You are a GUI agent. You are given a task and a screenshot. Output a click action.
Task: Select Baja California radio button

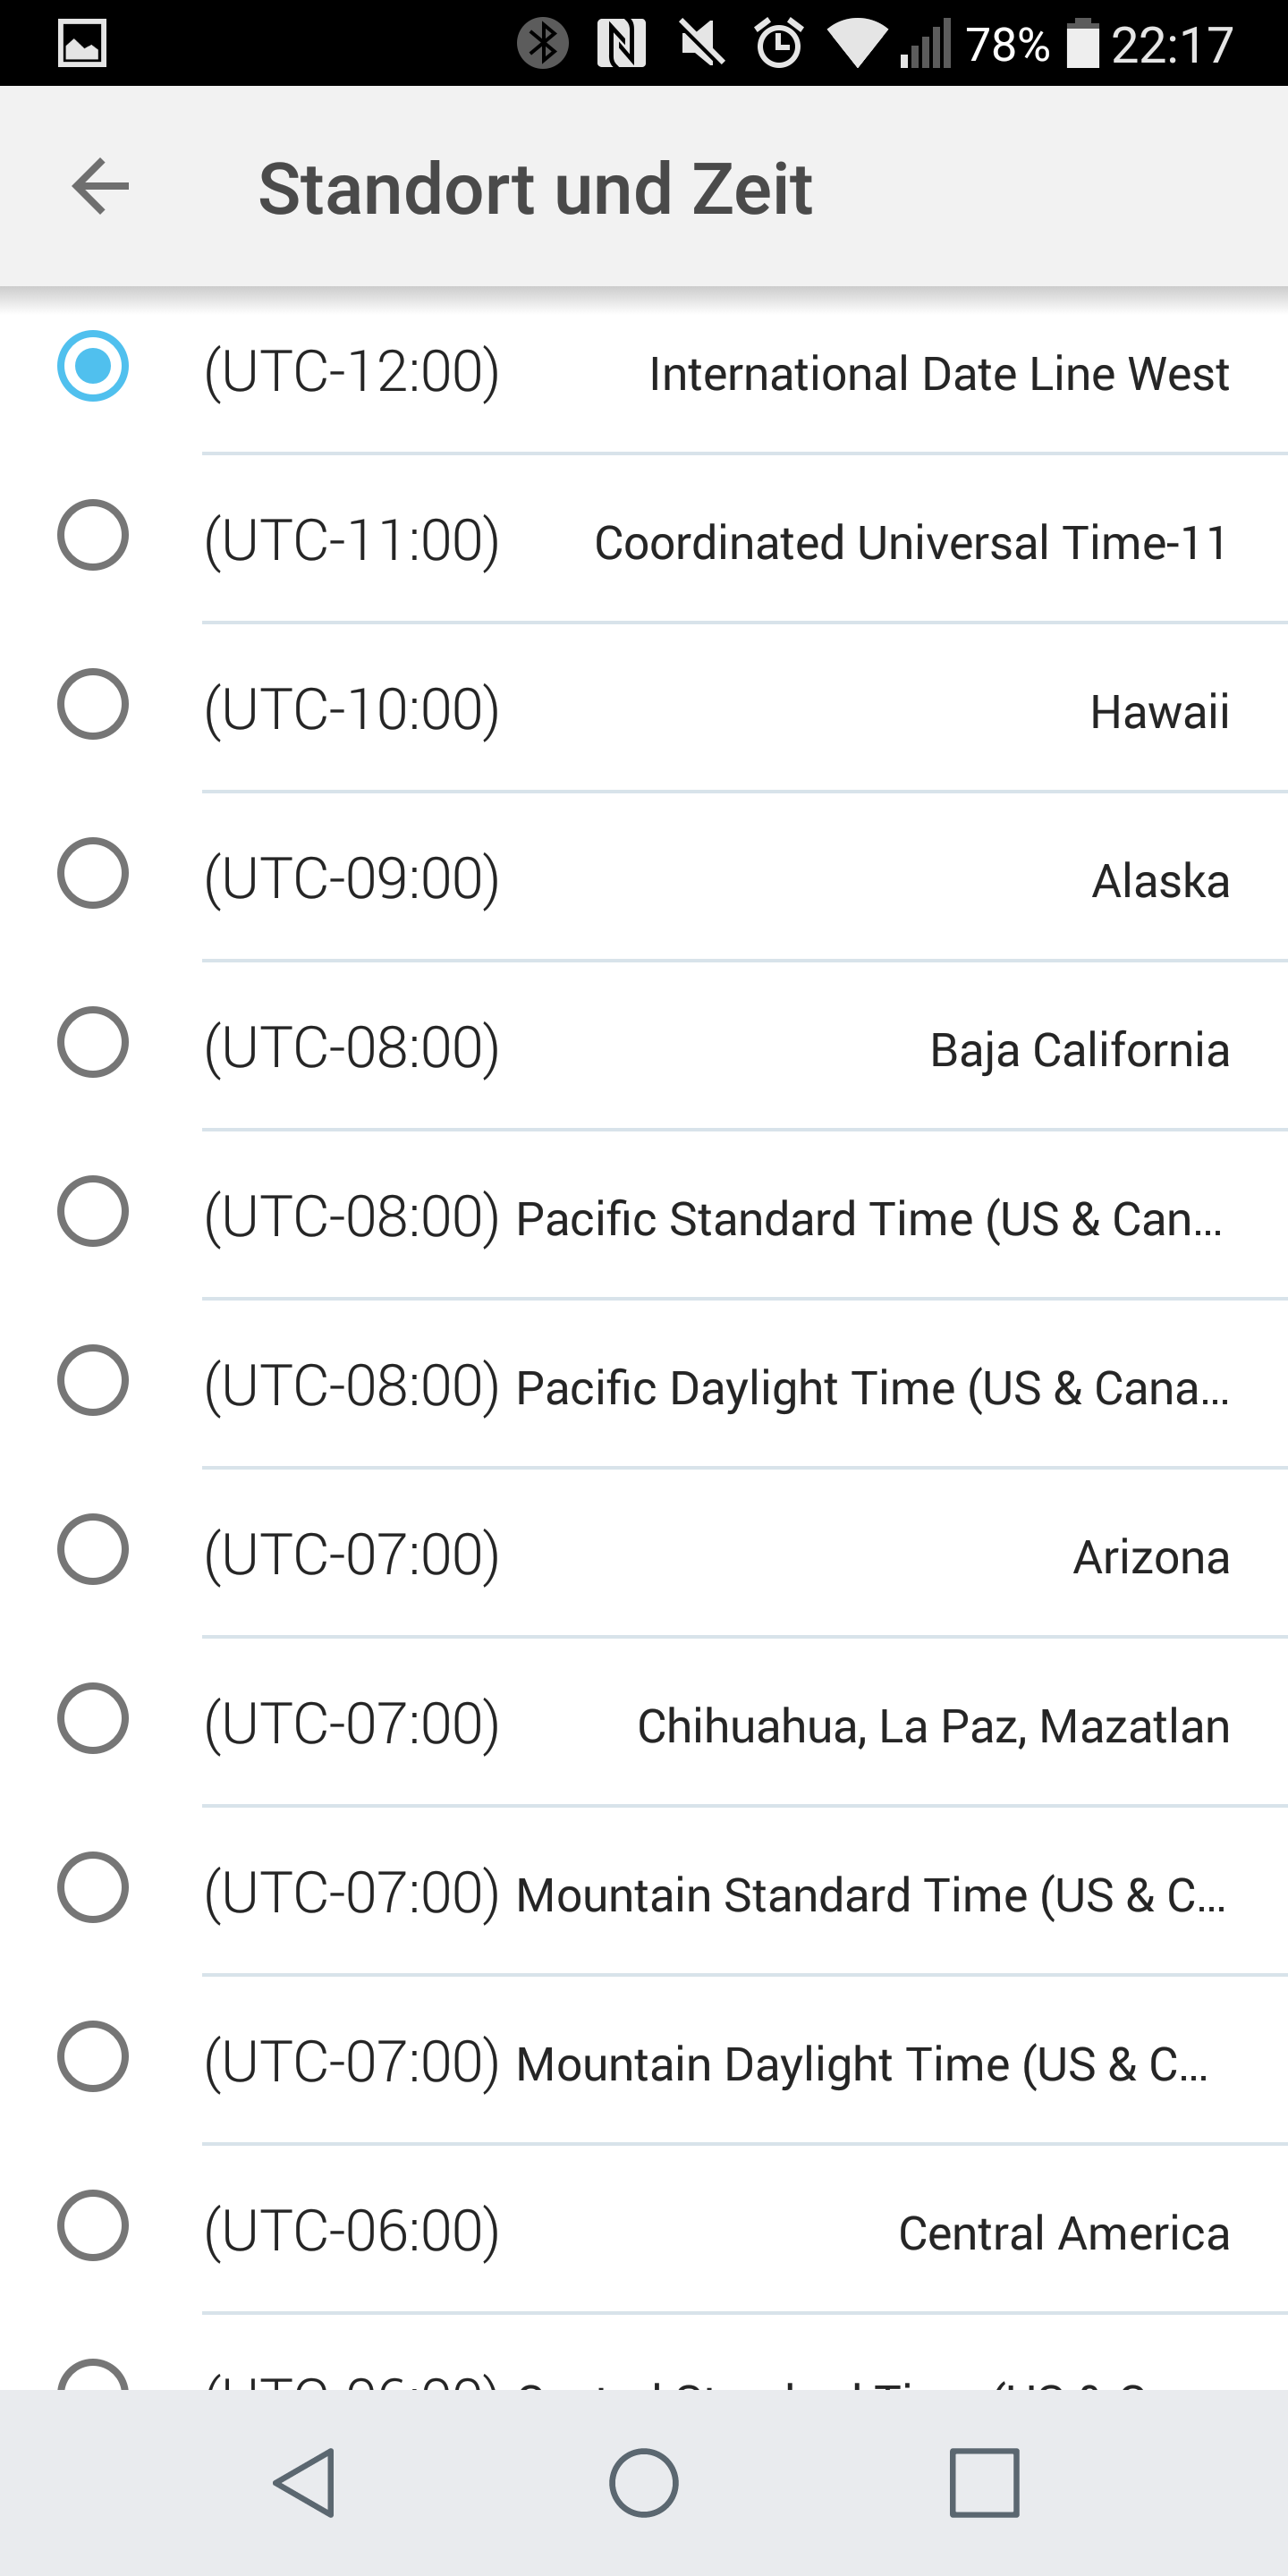[93, 1042]
